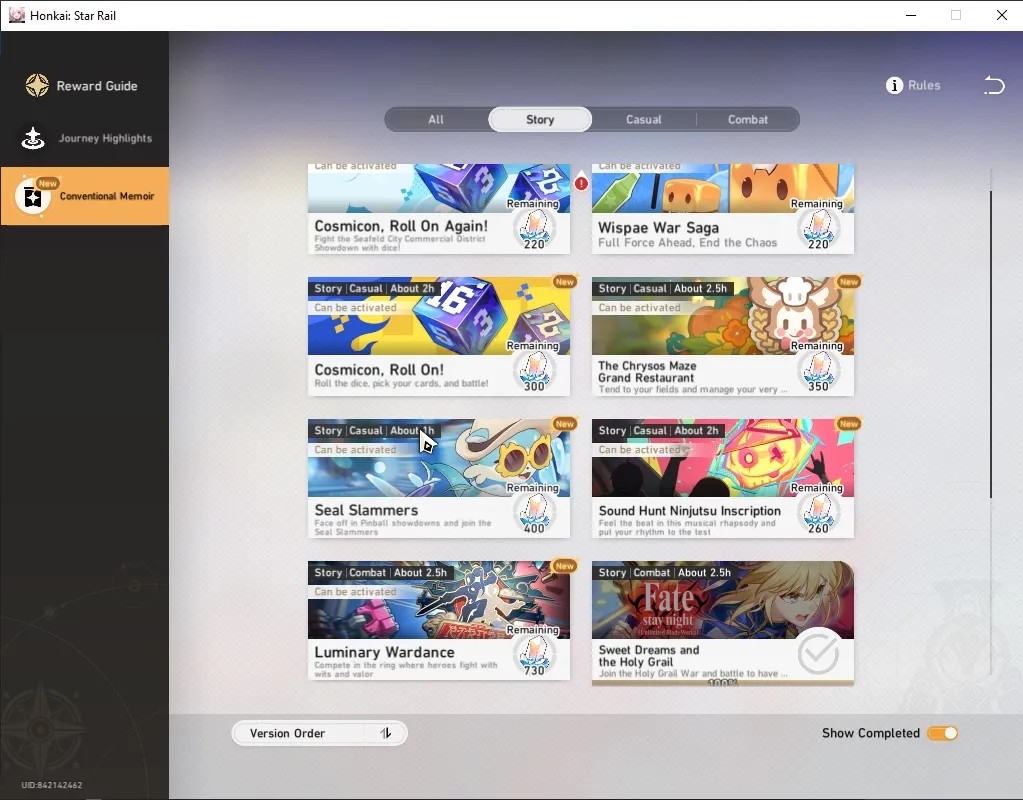
Task: Open the Sound Hunt Ninjutsu Inscription card
Action: point(723,478)
